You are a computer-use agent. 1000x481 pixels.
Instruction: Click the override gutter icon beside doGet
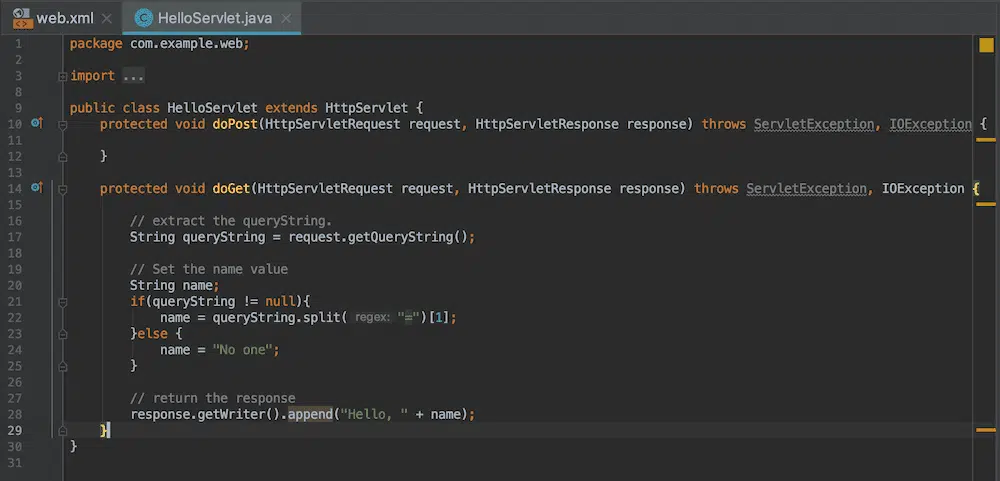tap(37, 187)
